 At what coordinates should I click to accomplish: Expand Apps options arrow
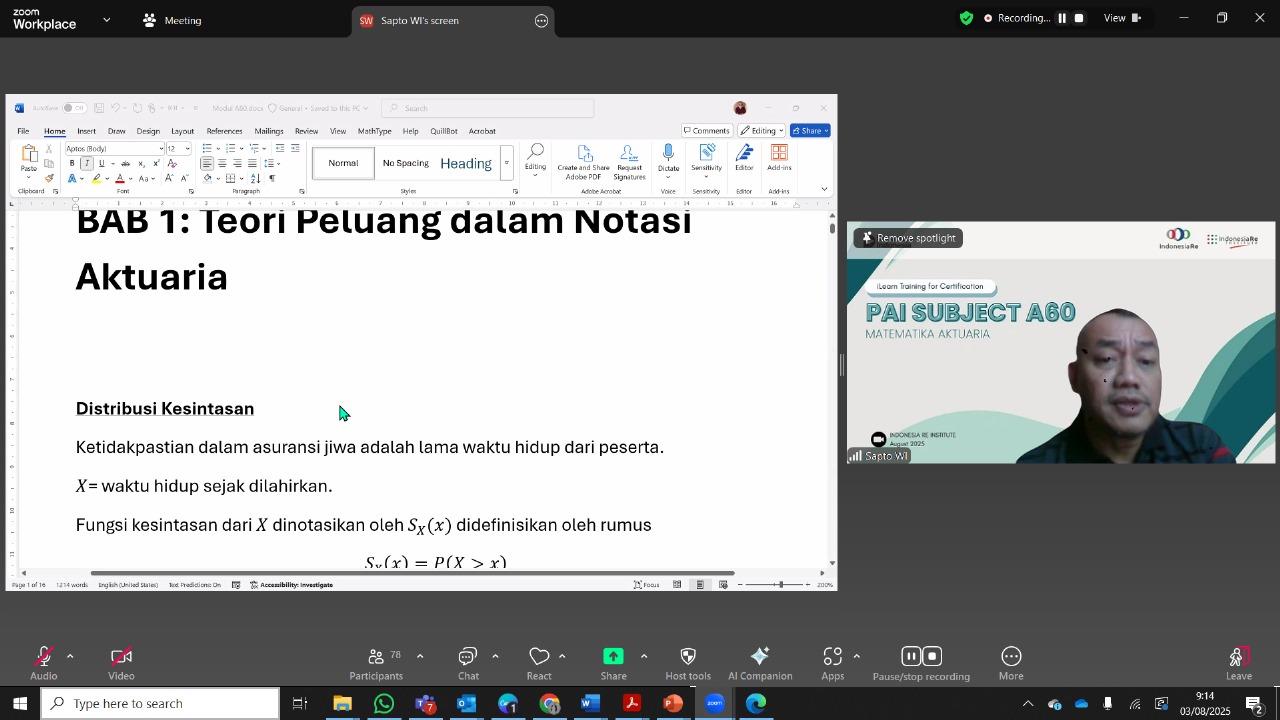click(857, 656)
